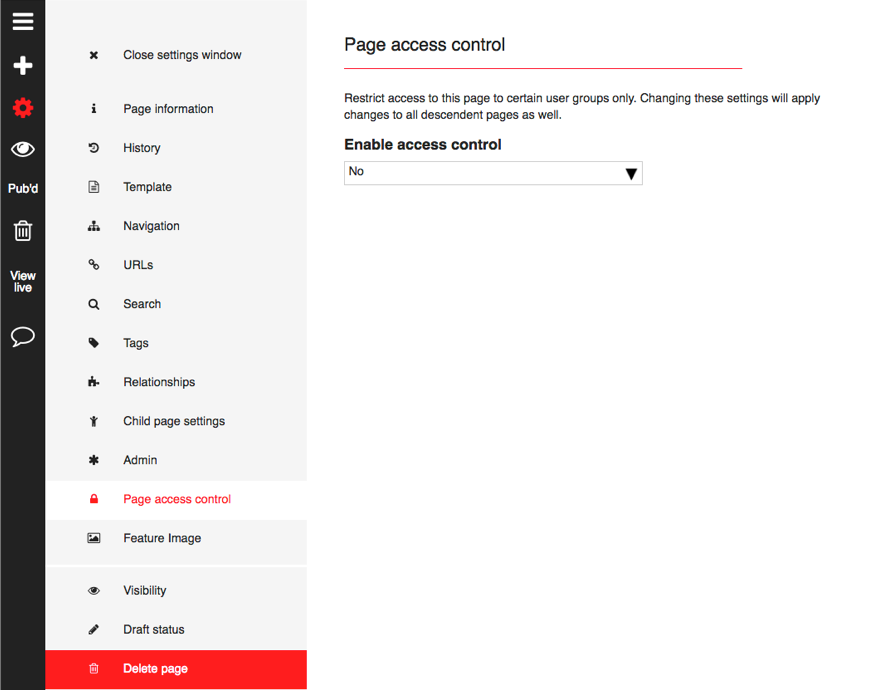875x690 pixels.
Task: Select Page access control item
Action: [176, 500]
